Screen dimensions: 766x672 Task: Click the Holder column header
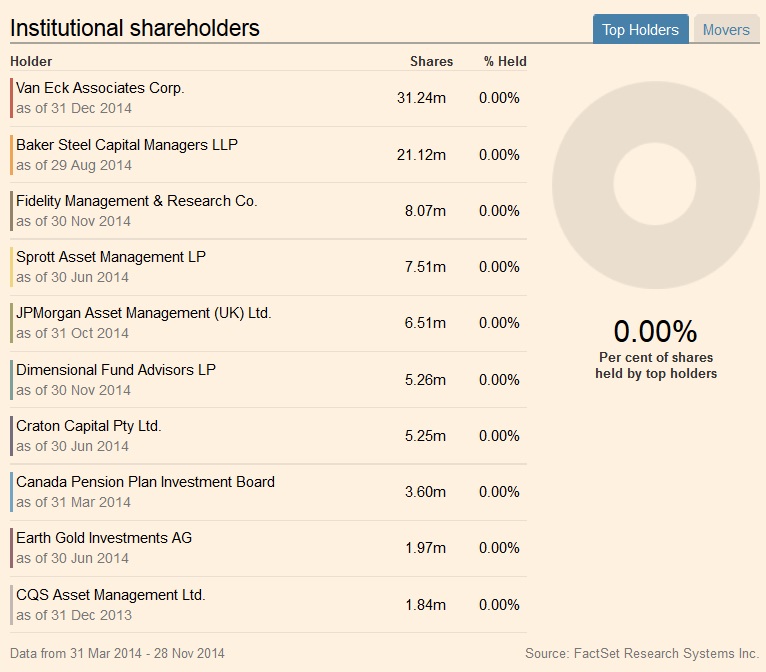click(31, 61)
